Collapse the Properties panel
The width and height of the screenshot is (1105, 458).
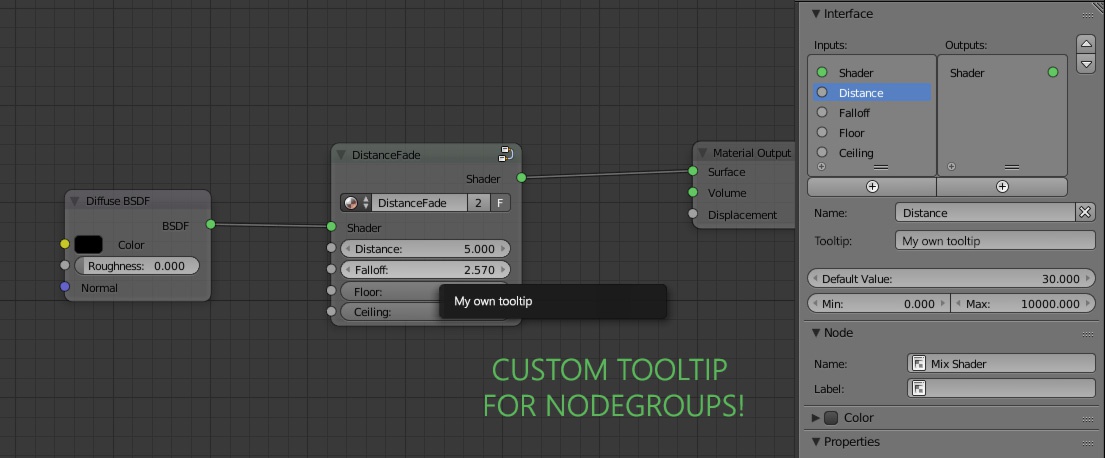tap(816, 442)
